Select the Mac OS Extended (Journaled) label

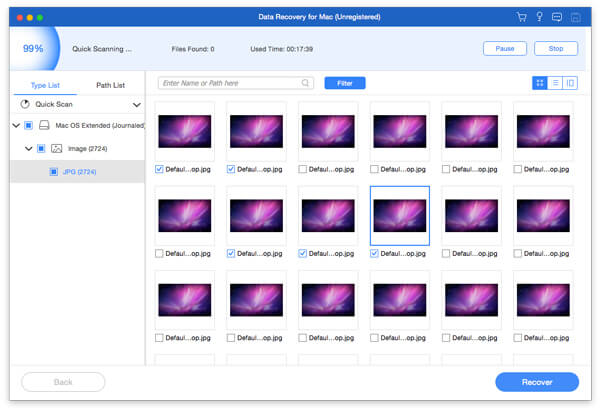[100, 125]
